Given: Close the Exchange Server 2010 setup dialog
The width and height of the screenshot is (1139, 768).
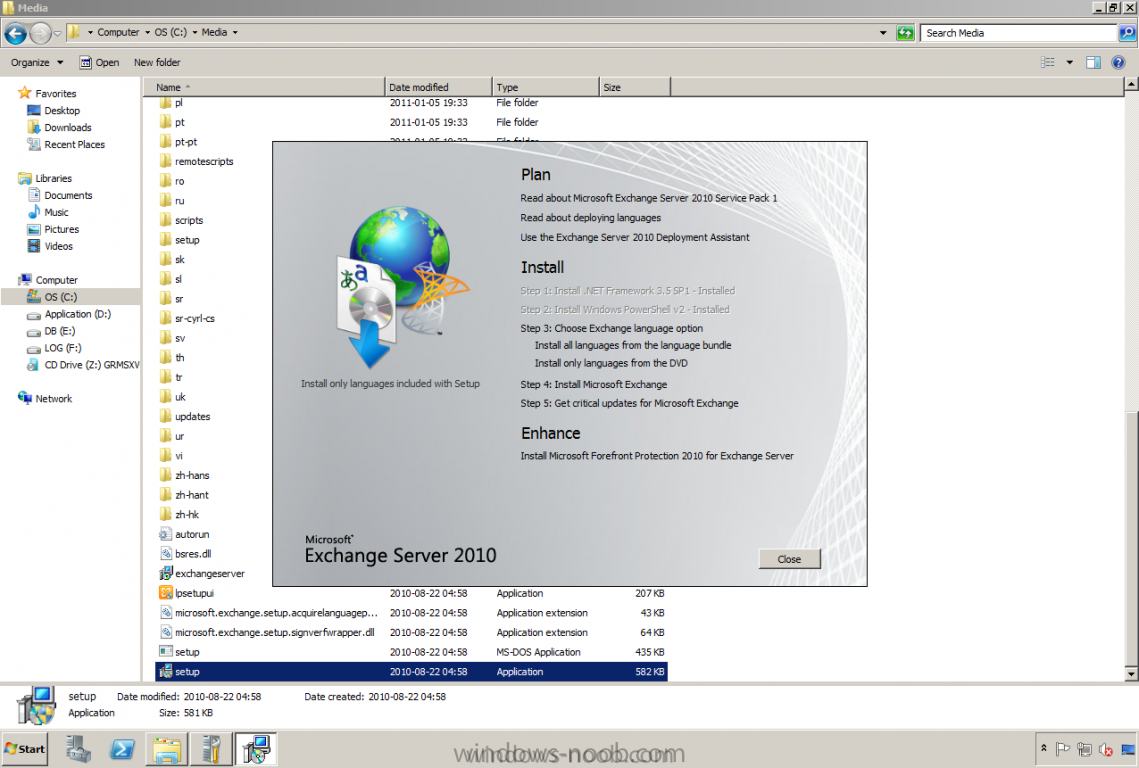Looking at the screenshot, I should tap(790, 559).
